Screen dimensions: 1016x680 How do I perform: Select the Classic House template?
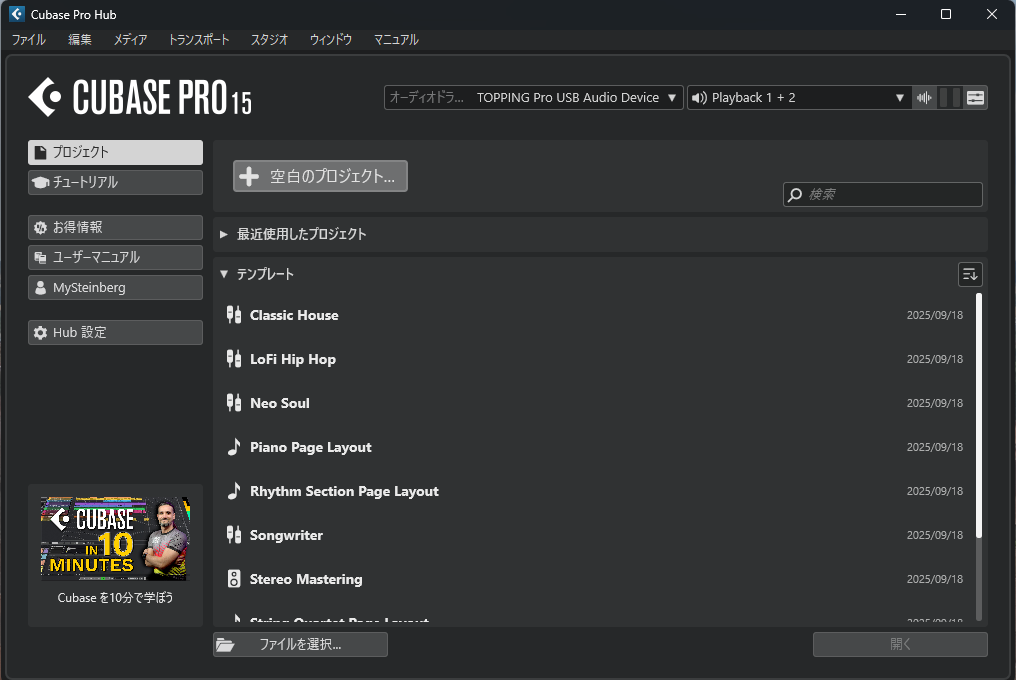(294, 315)
